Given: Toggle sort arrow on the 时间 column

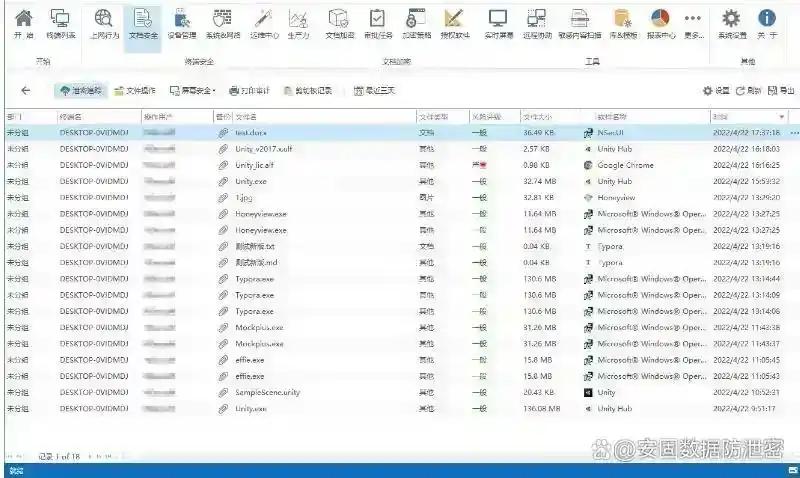Looking at the screenshot, I should (781, 117).
